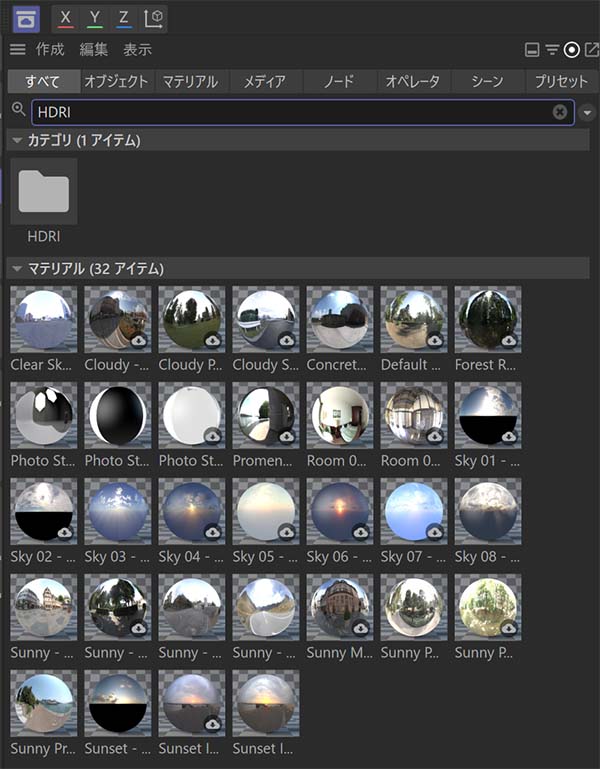Toggle the Z axis lock
This screenshot has width=600, height=769.
point(124,19)
